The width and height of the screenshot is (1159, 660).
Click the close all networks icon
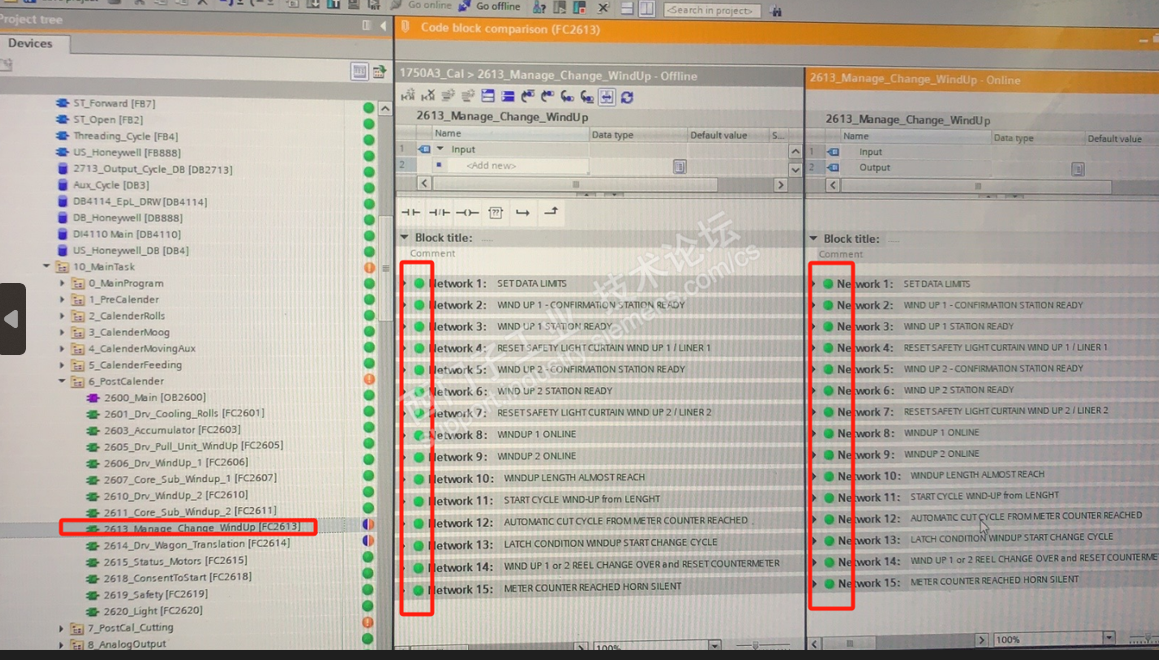pos(508,96)
